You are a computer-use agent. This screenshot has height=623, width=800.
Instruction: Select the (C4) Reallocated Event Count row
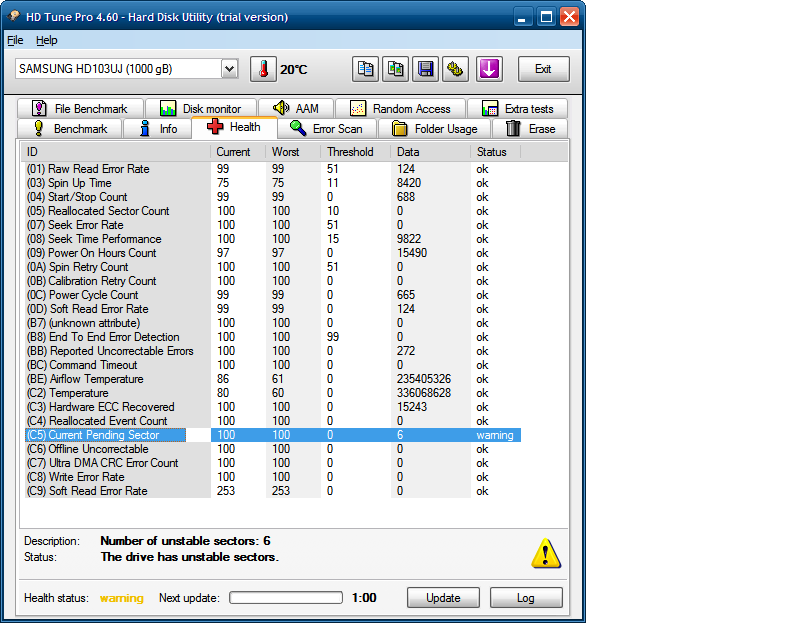tap(271, 421)
